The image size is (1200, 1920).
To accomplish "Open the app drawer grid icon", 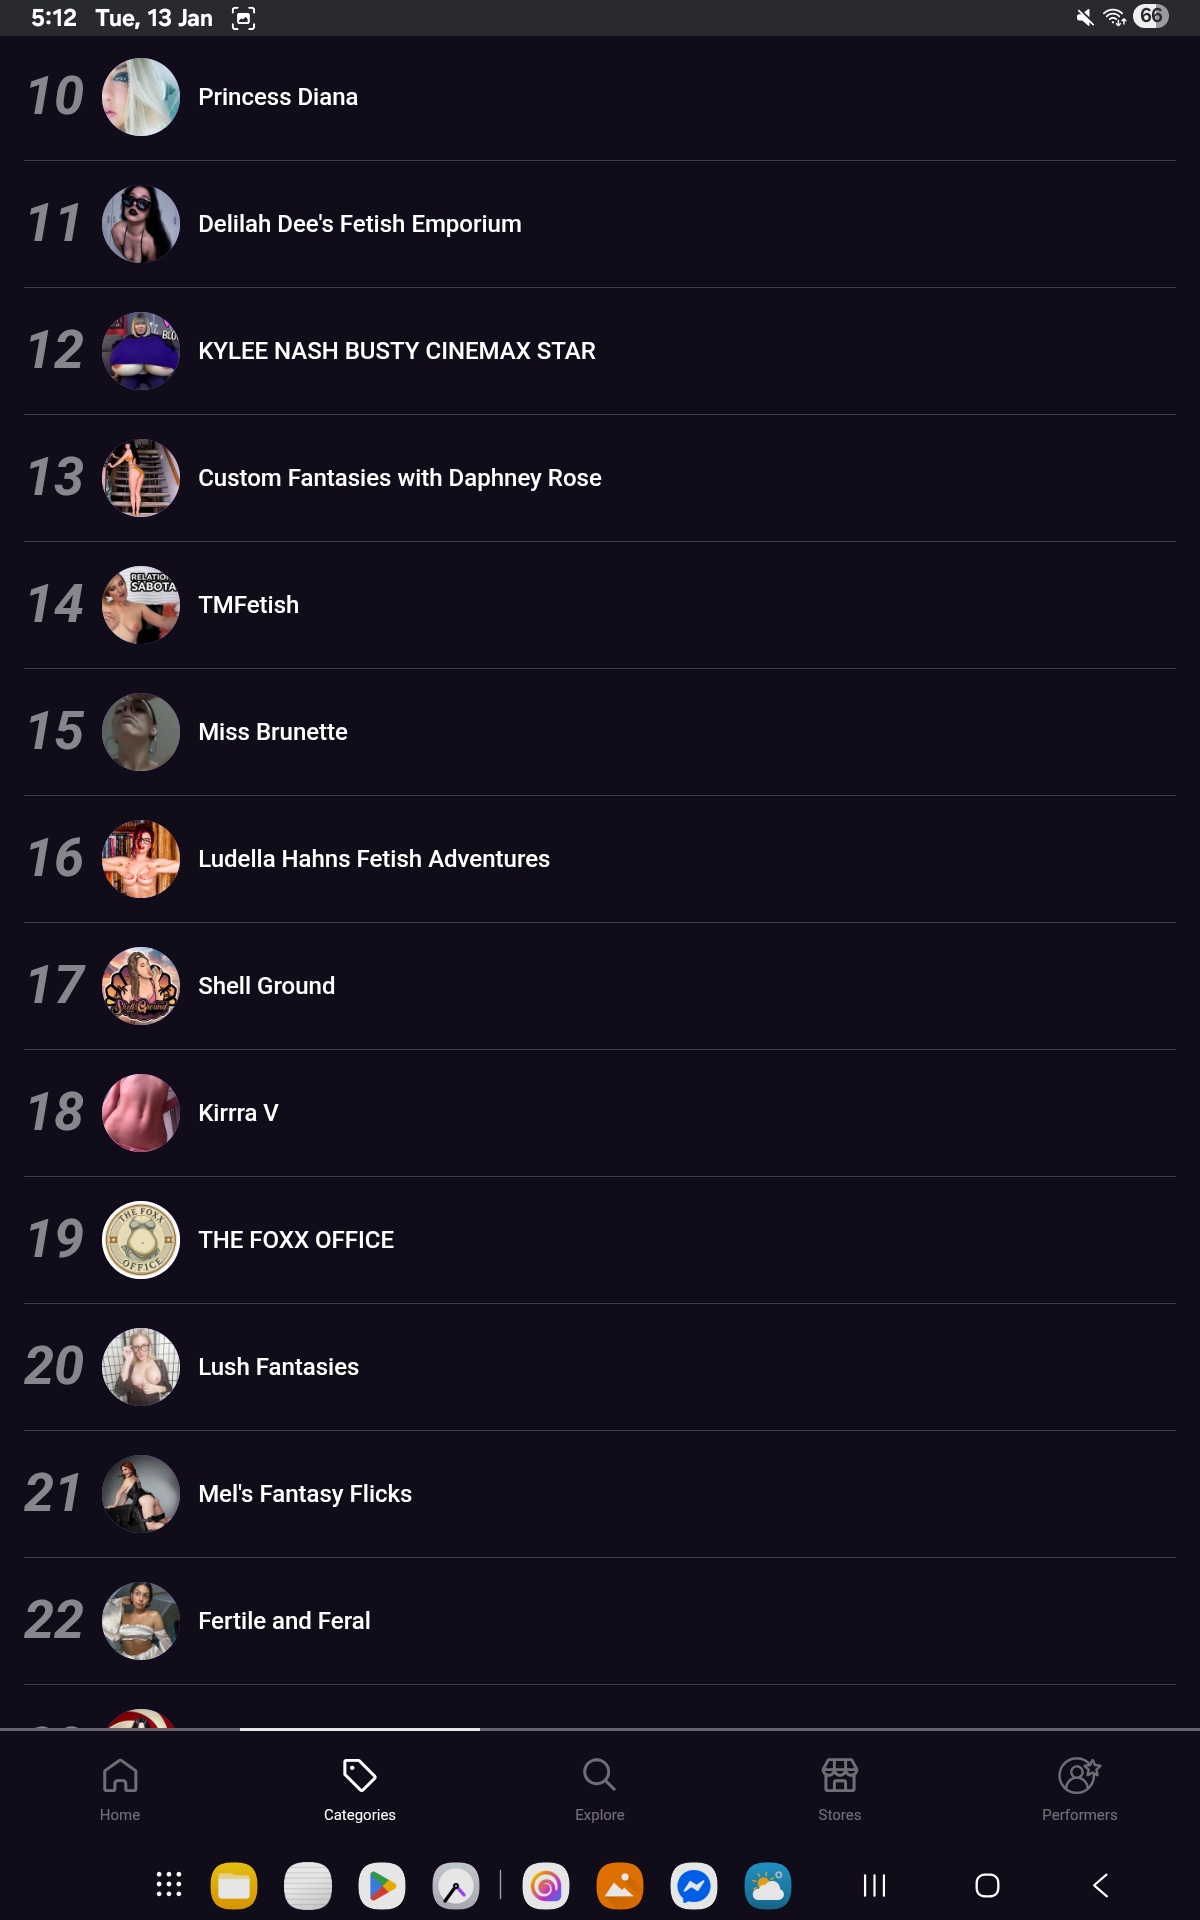I will point(169,1886).
